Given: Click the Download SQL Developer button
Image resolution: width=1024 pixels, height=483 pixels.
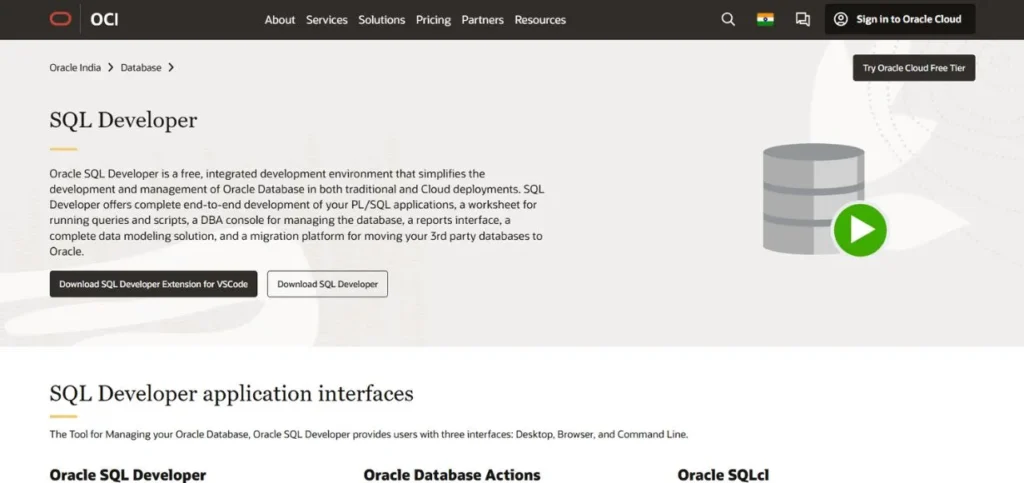Looking at the screenshot, I should click(x=327, y=284).
